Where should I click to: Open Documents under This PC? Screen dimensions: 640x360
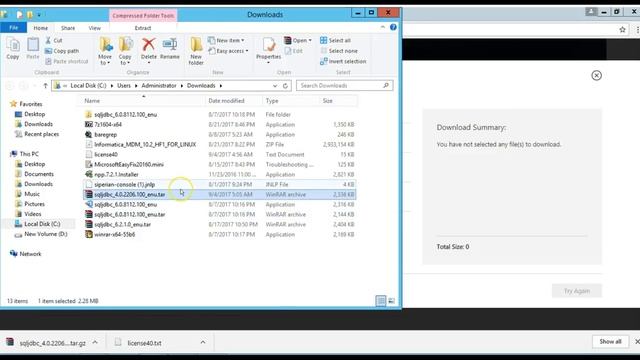pyautogui.click(x=34, y=174)
